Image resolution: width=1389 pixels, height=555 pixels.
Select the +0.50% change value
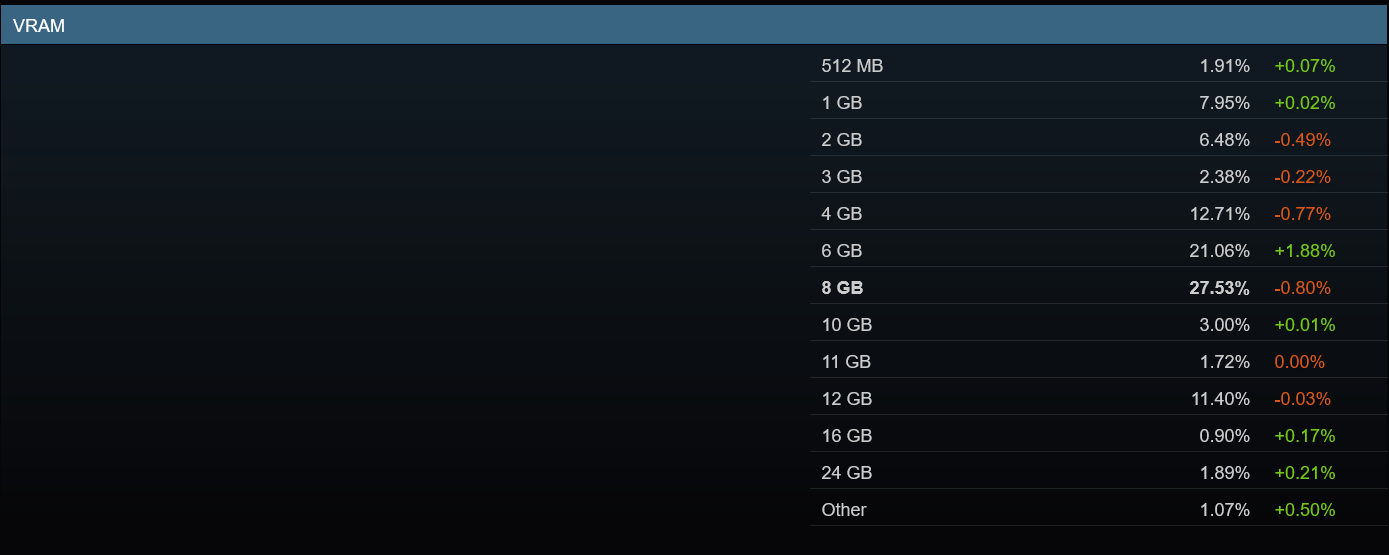coord(1304,510)
